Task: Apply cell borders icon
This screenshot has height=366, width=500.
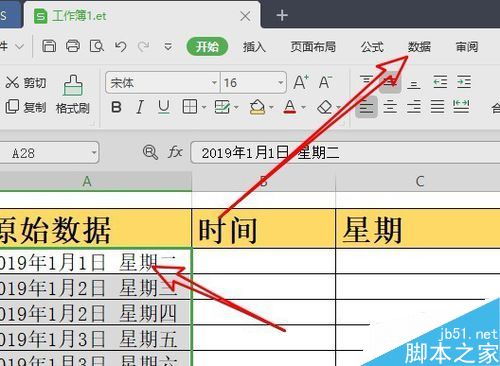Action: pyautogui.click(x=190, y=107)
